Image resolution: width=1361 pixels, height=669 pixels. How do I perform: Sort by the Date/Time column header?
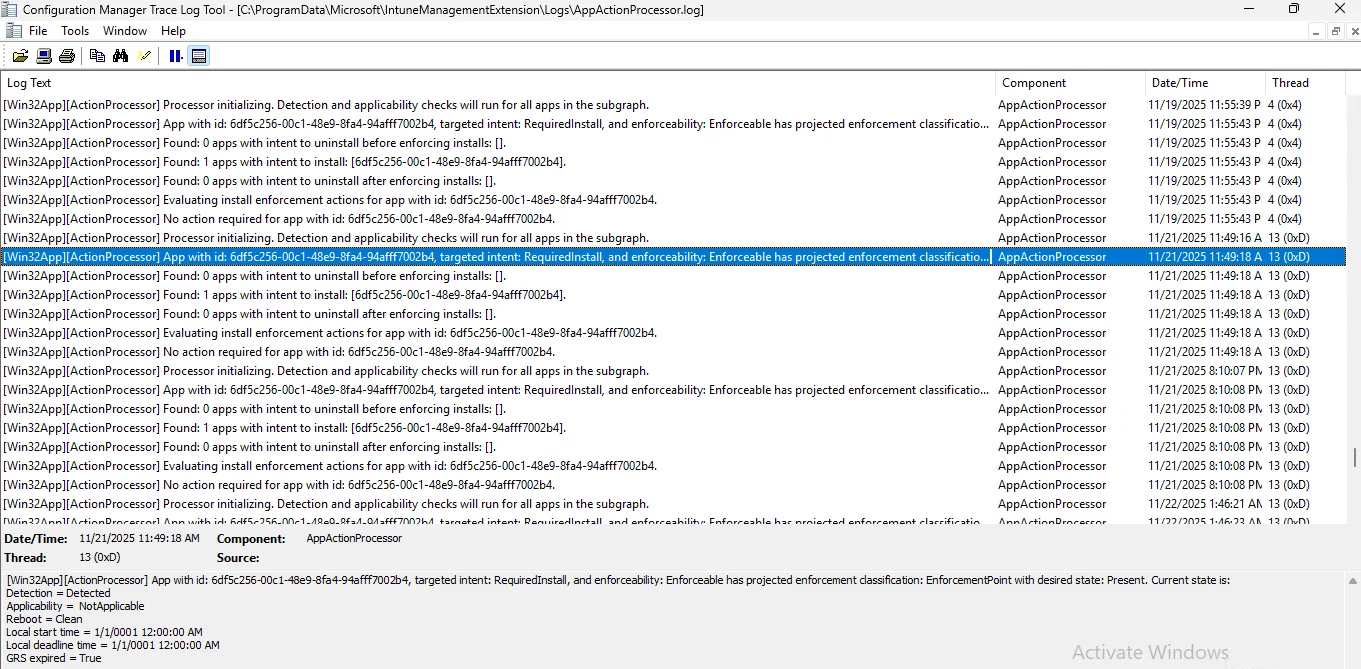[1205, 83]
